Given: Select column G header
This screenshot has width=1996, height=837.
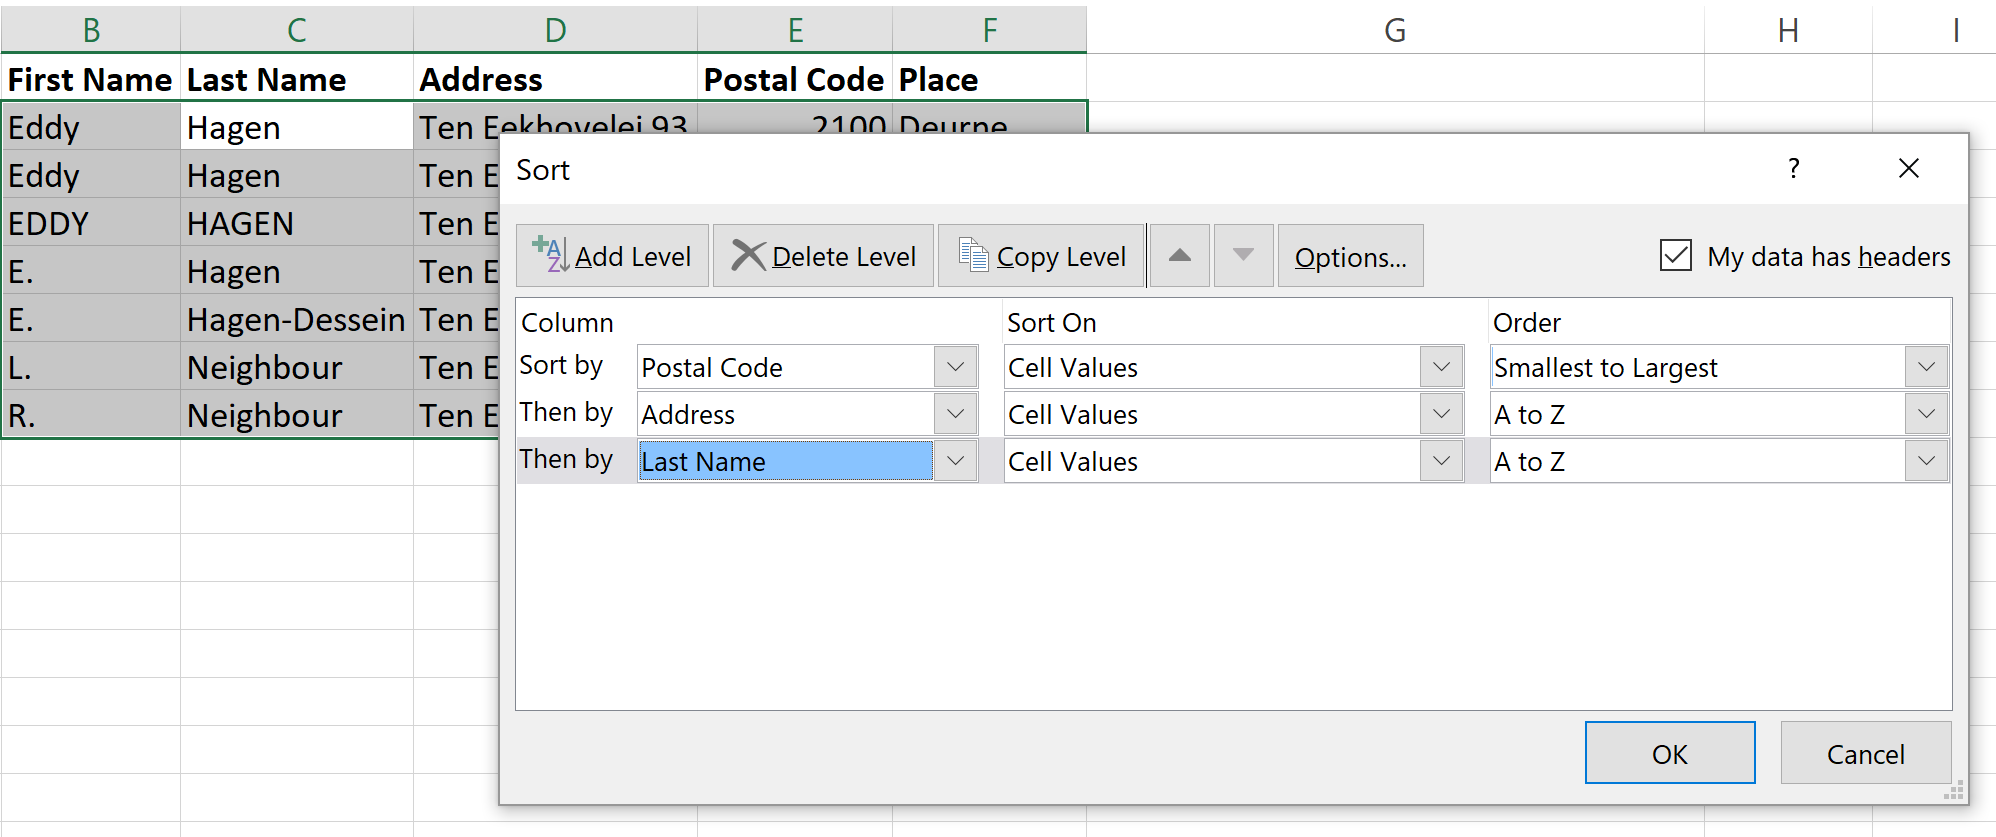Looking at the screenshot, I should click(x=1395, y=30).
